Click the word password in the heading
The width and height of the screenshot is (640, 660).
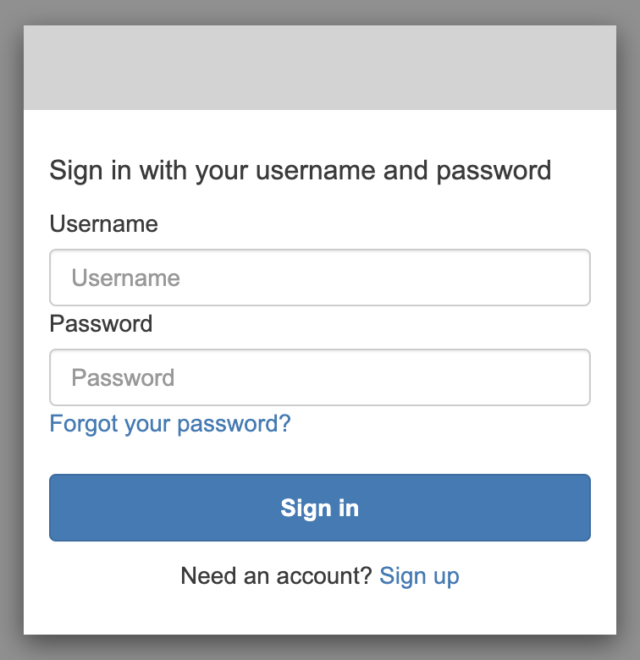click(493, 172)
